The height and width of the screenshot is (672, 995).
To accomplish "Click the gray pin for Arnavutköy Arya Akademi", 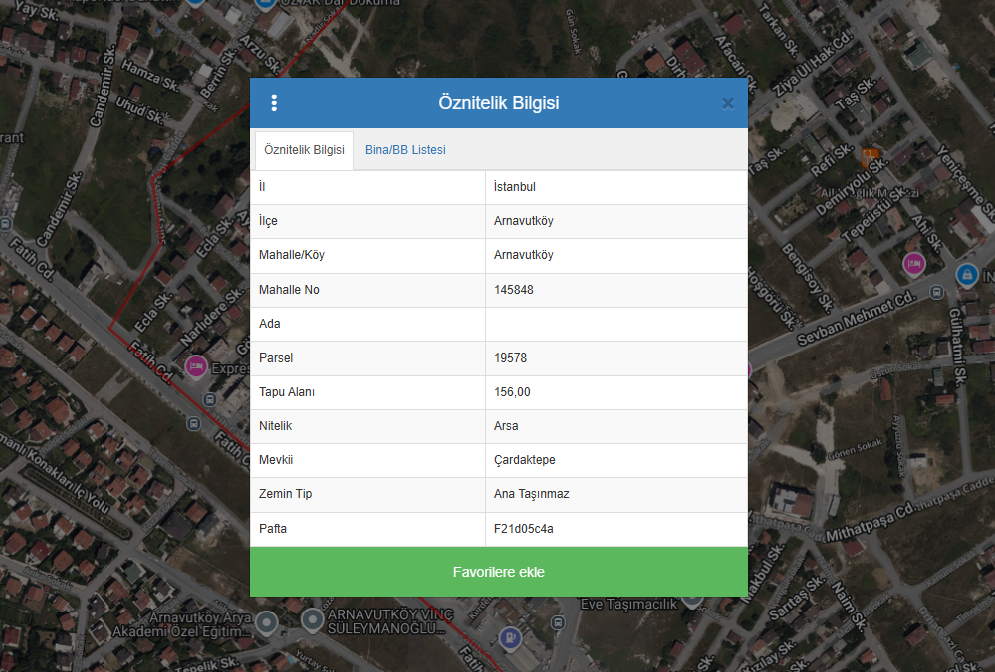I will [266, 624].
